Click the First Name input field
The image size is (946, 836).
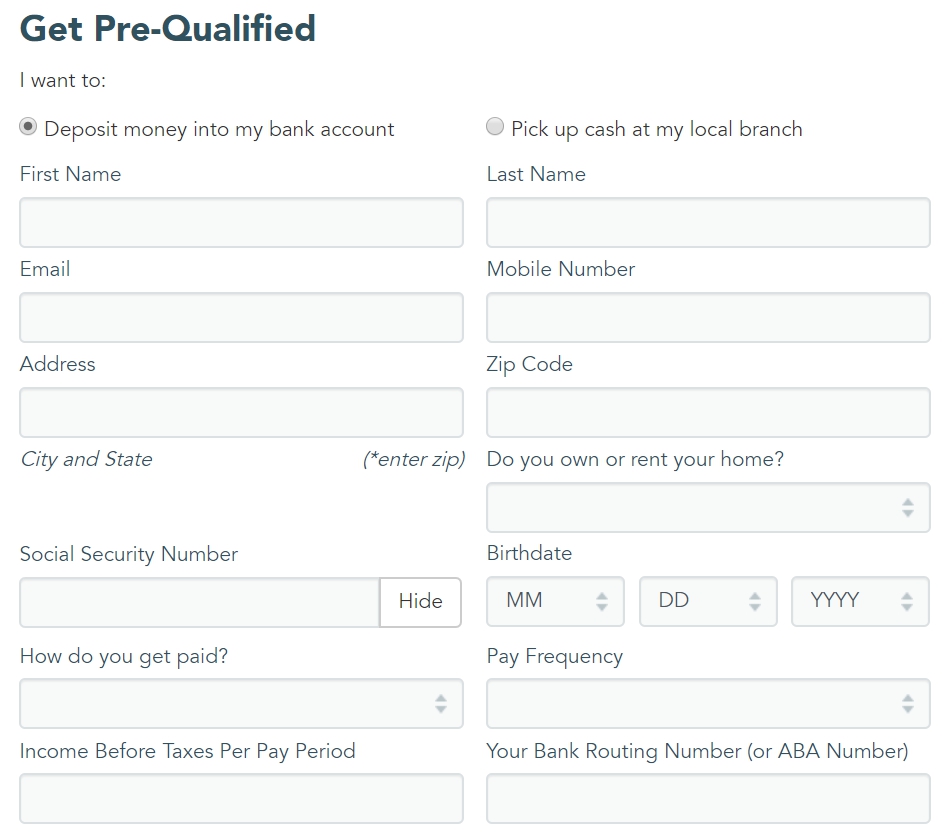241,222
